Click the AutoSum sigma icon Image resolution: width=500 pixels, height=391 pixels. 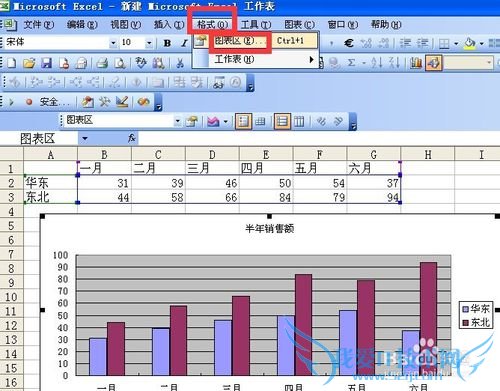[351, 63]
